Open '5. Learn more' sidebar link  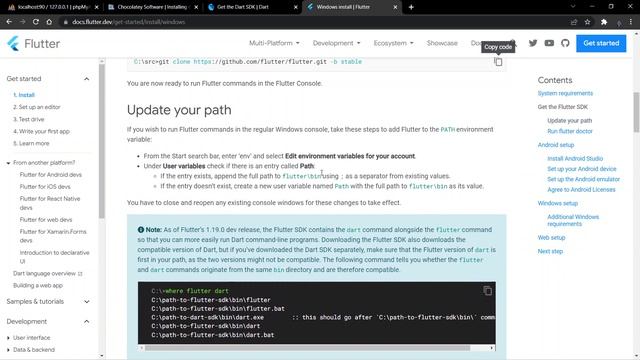[31, 143]
